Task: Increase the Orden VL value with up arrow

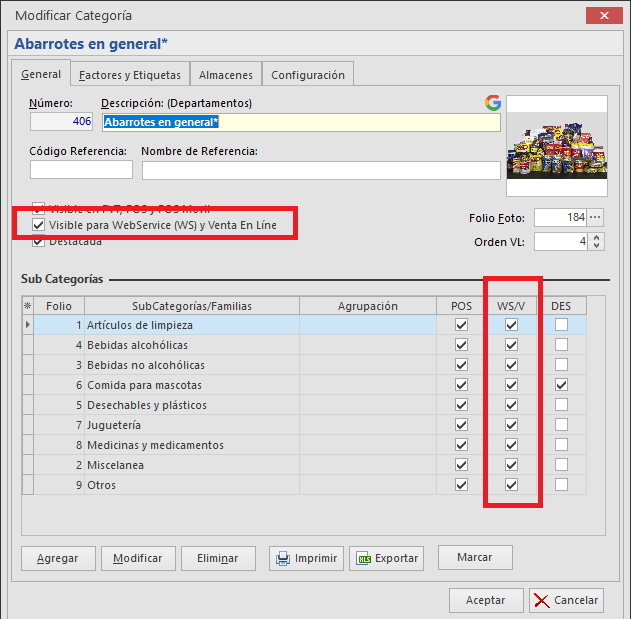Action: coord(597,237)
